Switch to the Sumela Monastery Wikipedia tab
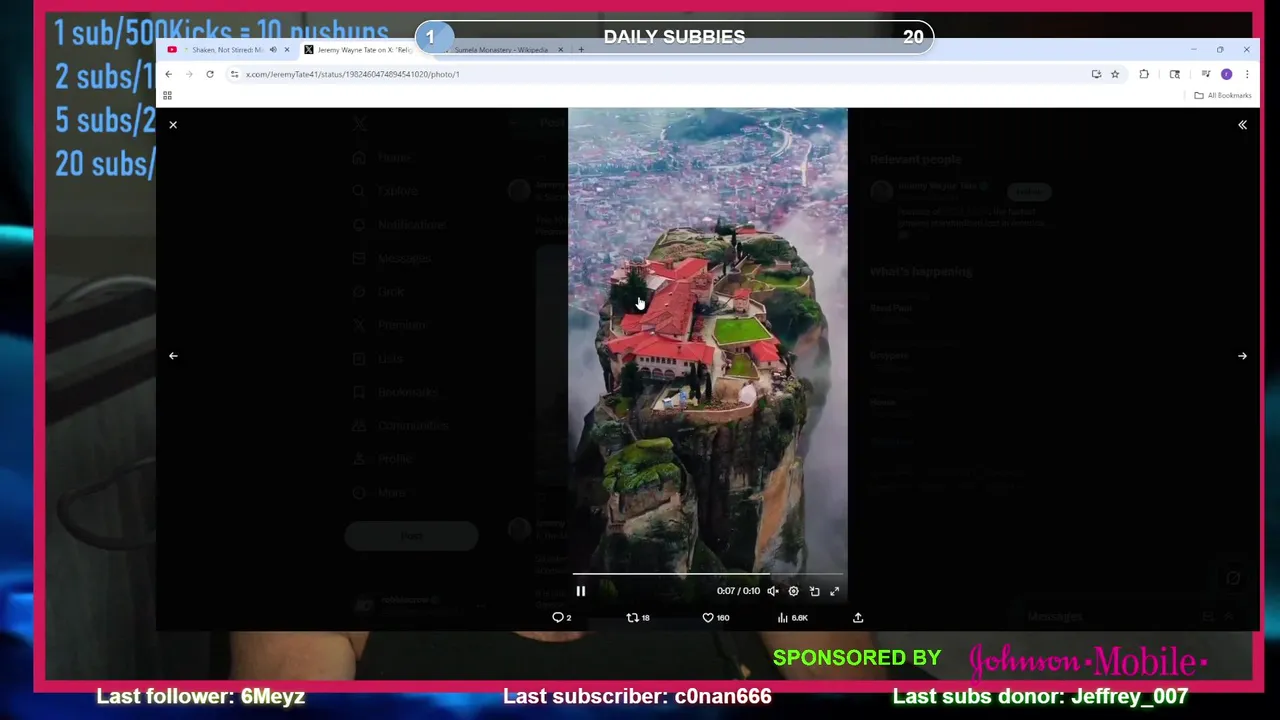 (500, 49)
